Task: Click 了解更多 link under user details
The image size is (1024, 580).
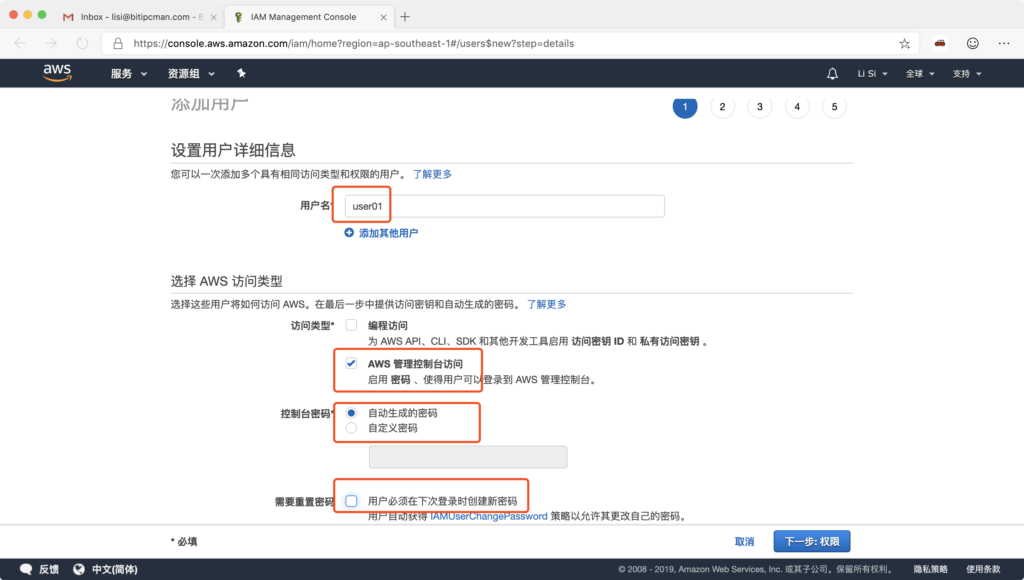Action: [432, 174]
